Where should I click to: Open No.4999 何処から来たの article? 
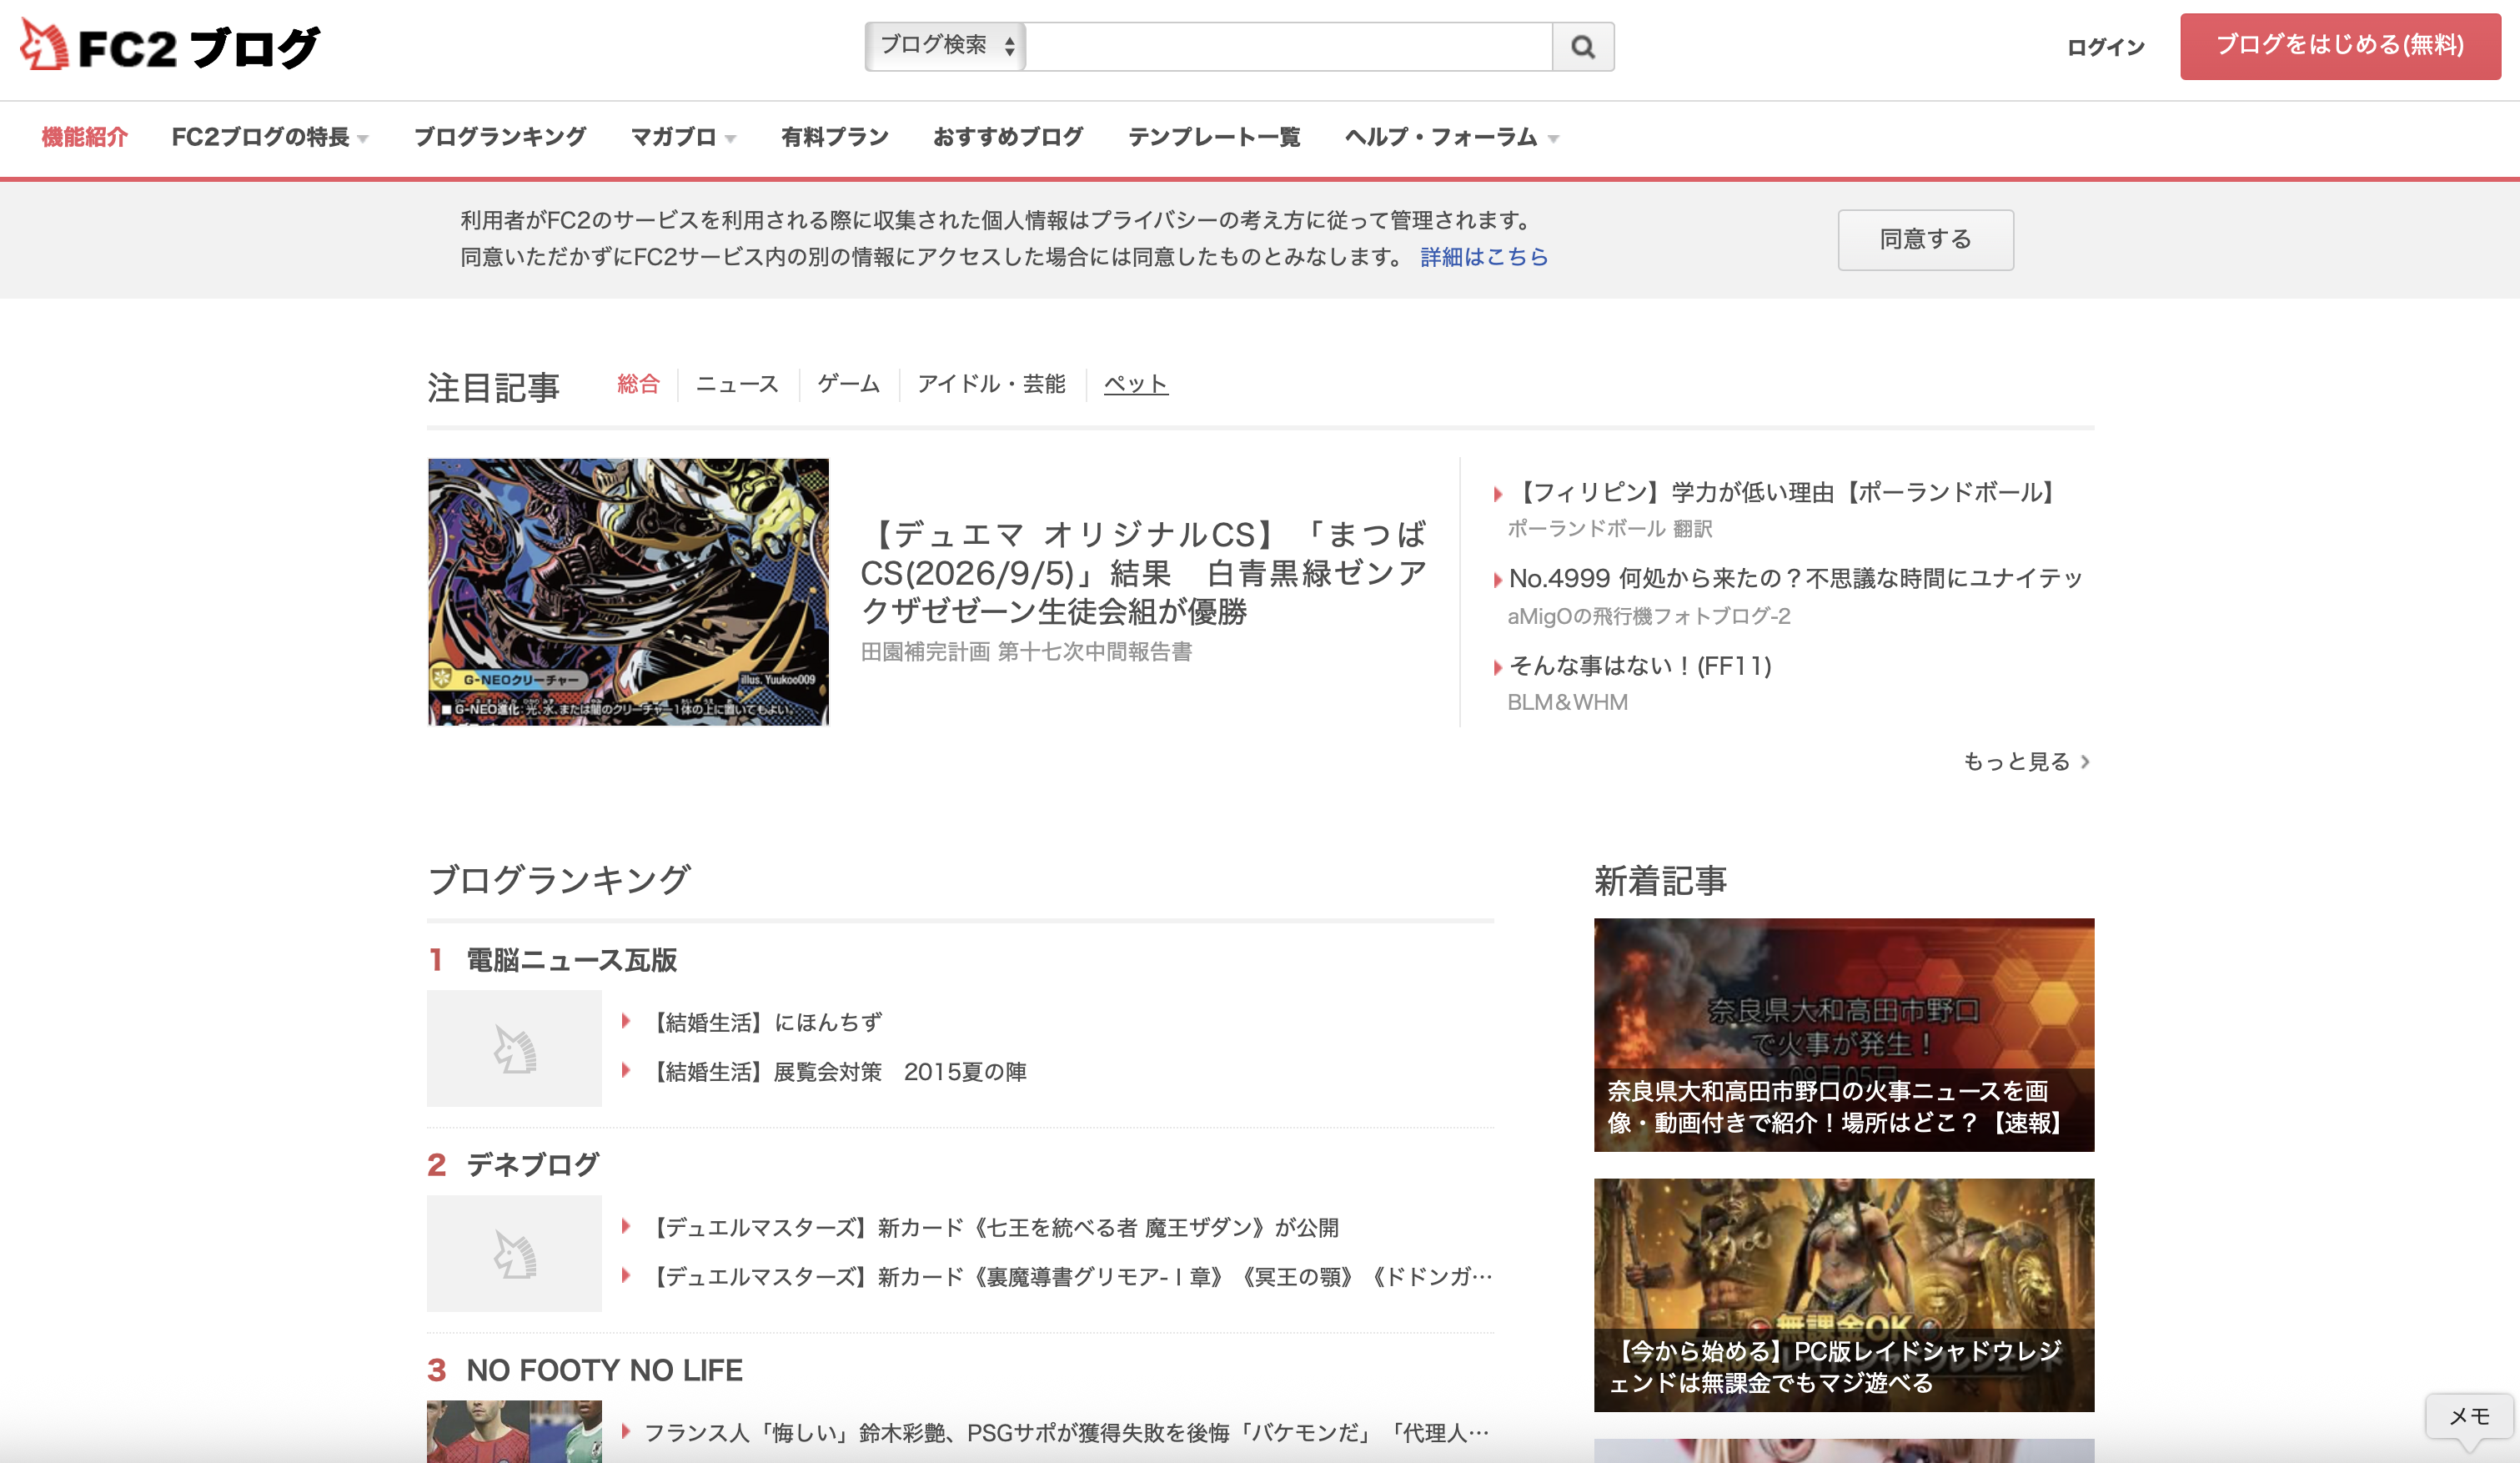click(1795, 578)
